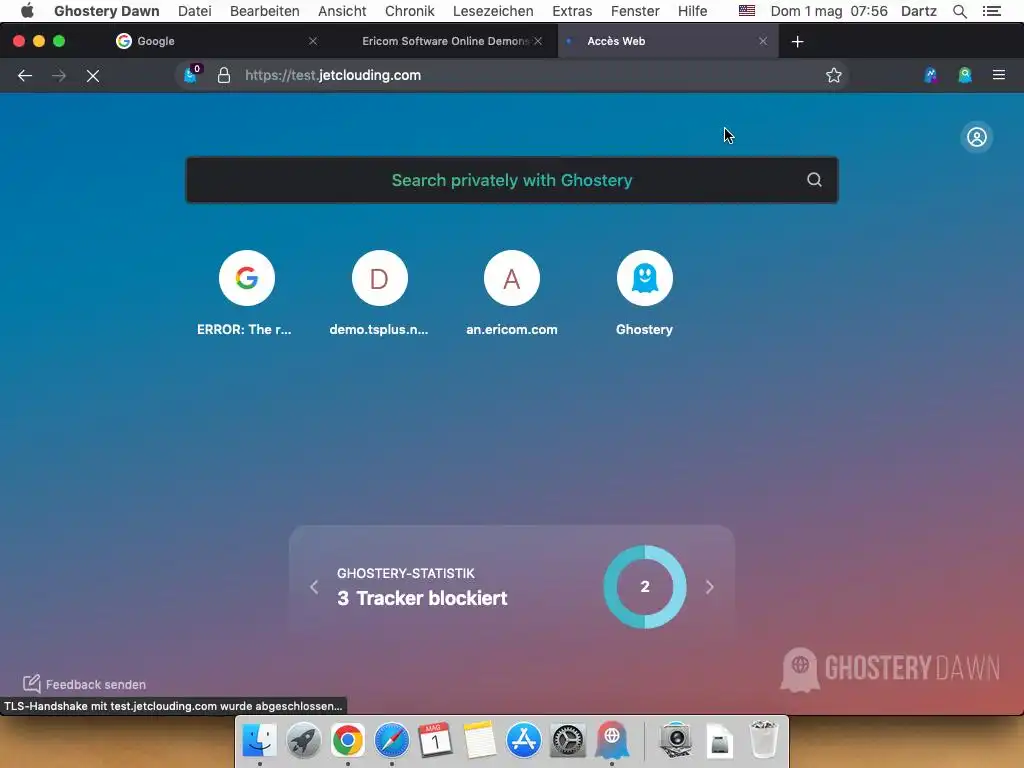Click the forward navigation arrow

pos(59,76)
